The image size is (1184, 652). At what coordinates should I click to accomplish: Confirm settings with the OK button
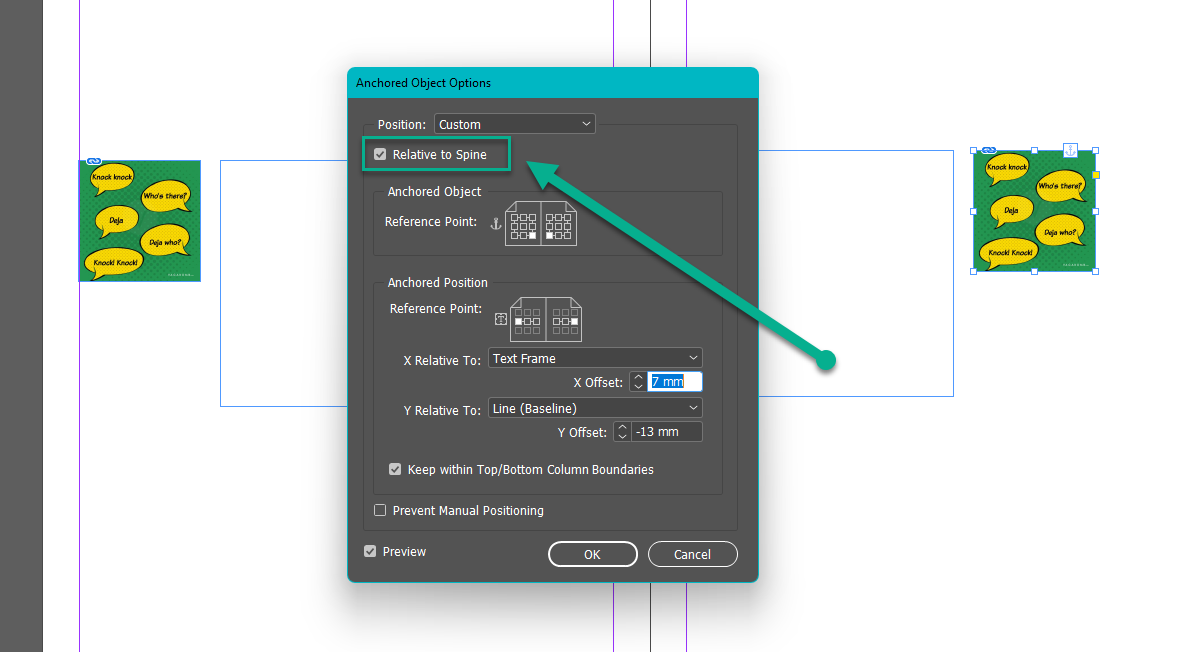(x=592, y=553)
